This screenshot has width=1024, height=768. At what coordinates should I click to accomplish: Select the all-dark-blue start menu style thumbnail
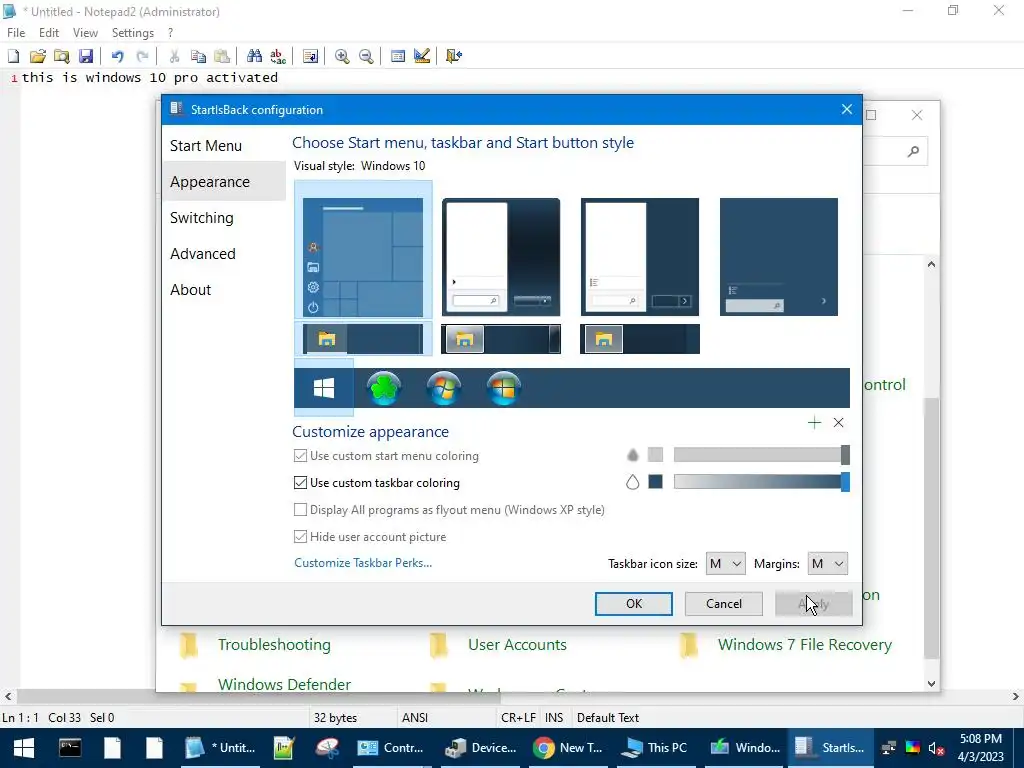778,257
